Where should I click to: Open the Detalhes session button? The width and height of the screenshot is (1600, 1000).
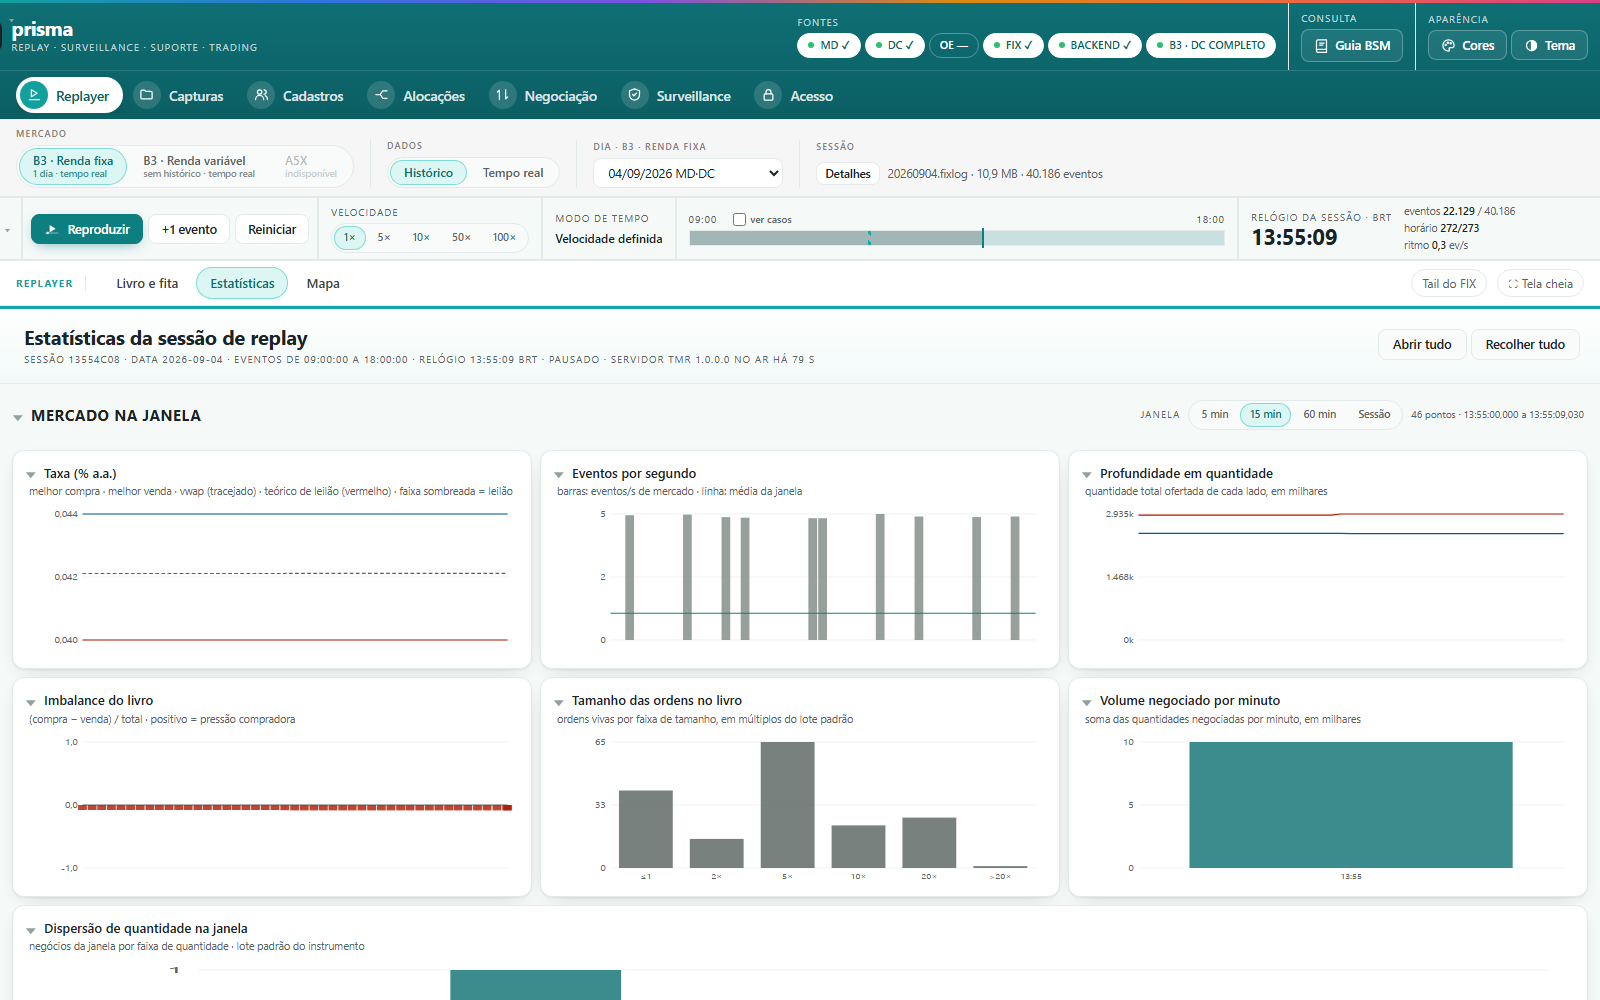point(848,174)
